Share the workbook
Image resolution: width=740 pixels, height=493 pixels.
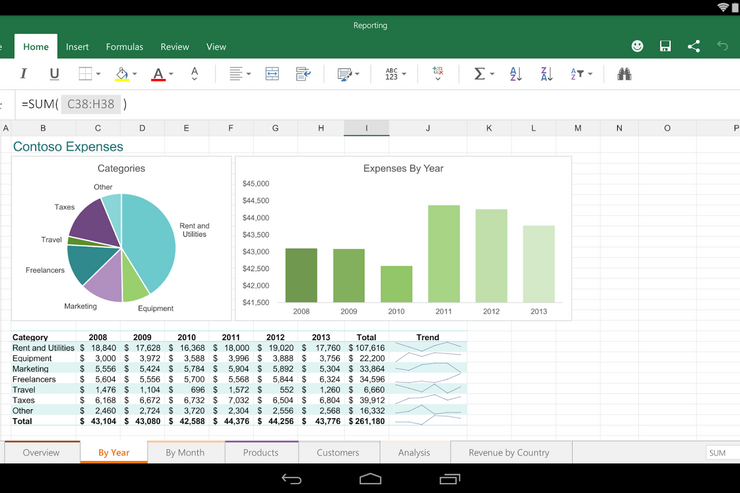[694, 46]
